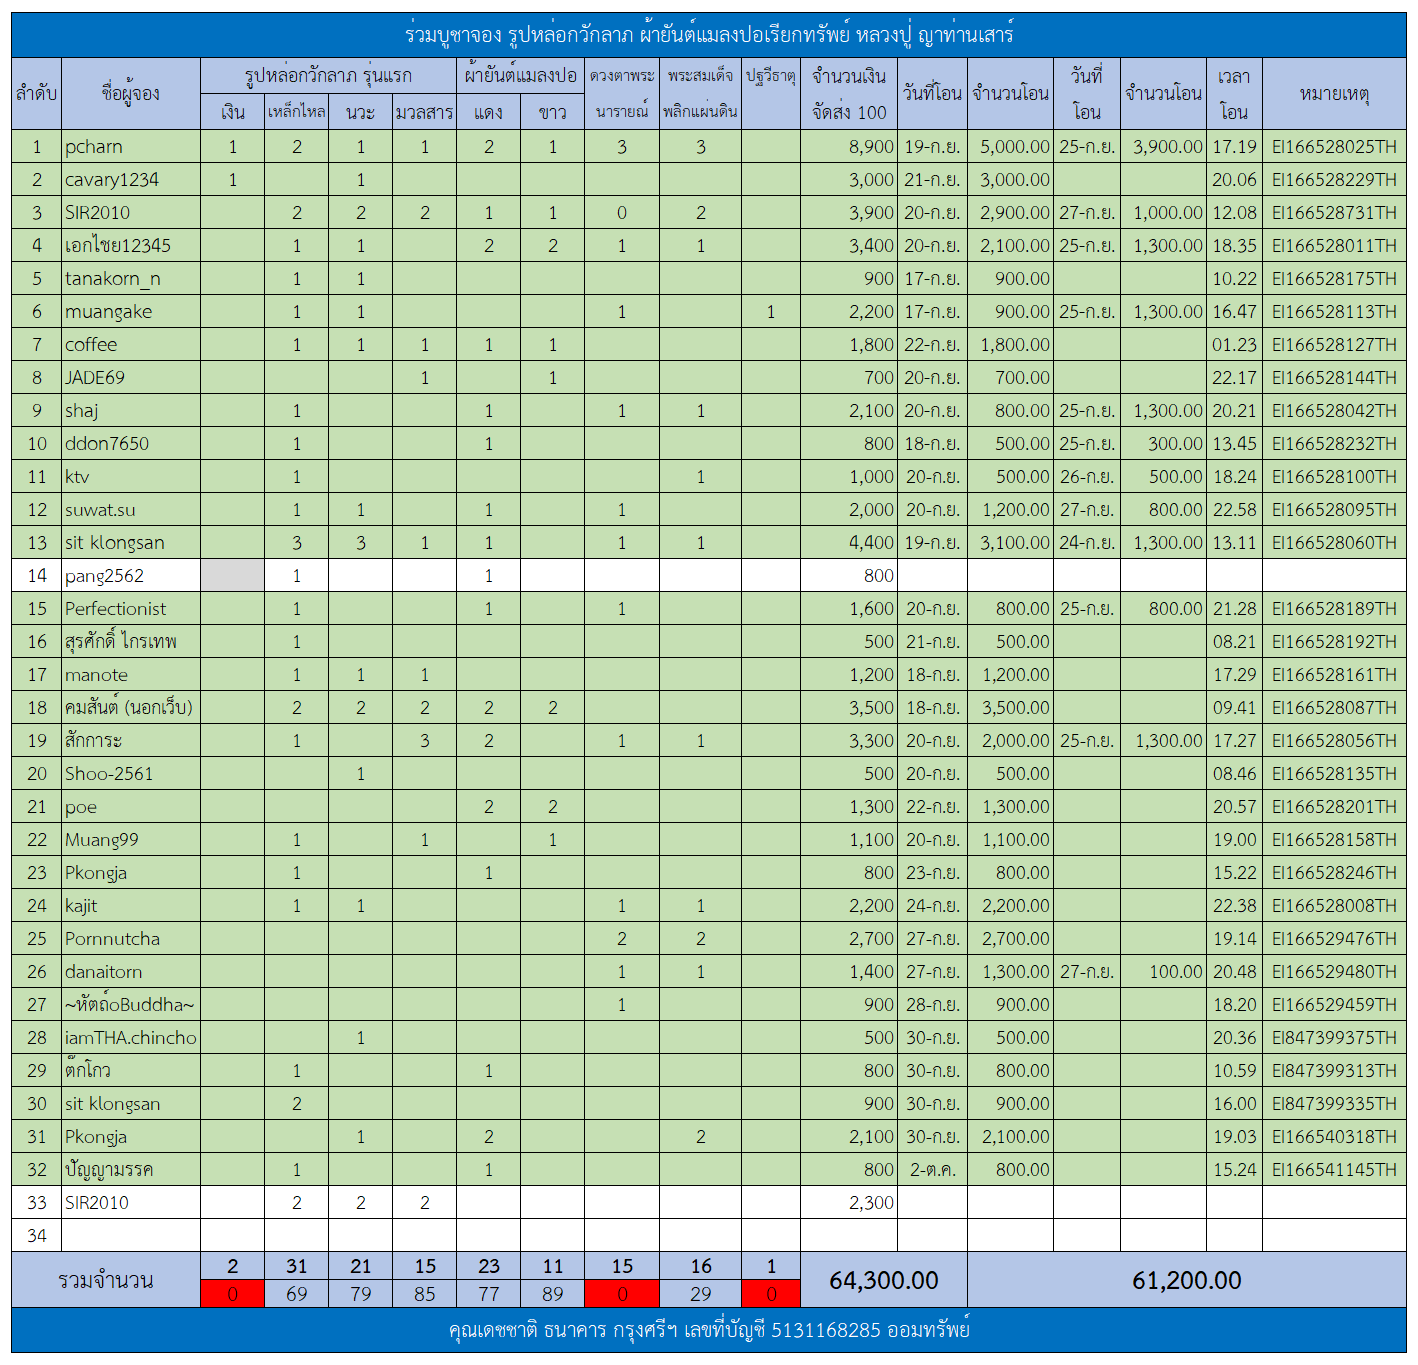1418x1365 pixels.
Task: Click the 'เหล็กไหล' sub-header
Action: tap(297, 112)
